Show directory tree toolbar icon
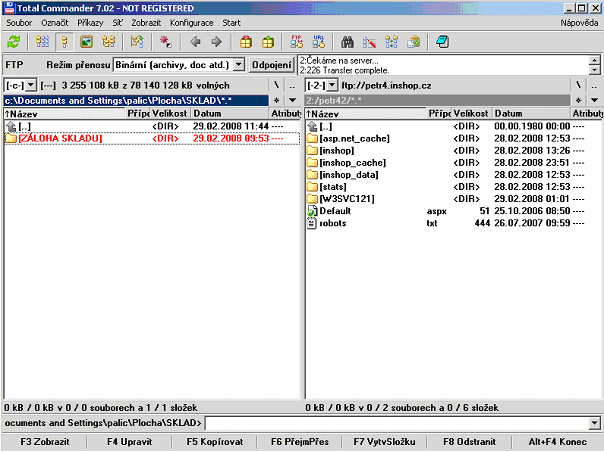This screenshot has height=452, width=604. (109, 42)
